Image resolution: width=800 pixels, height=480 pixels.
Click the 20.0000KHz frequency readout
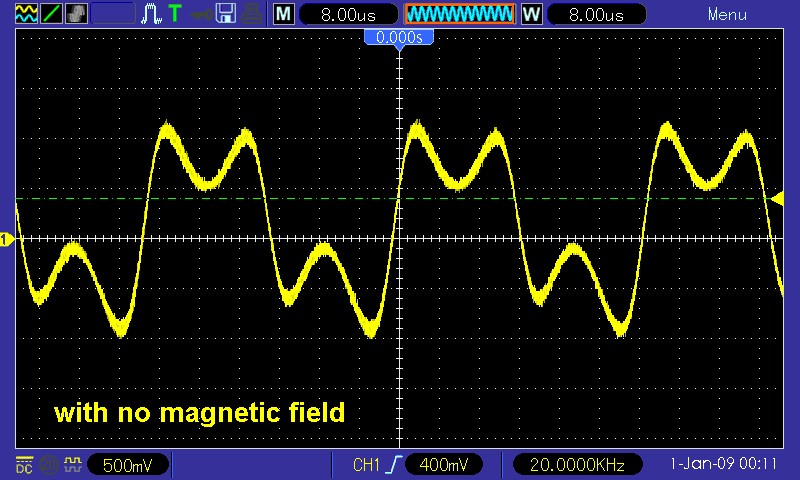click(x=577, y=465)
